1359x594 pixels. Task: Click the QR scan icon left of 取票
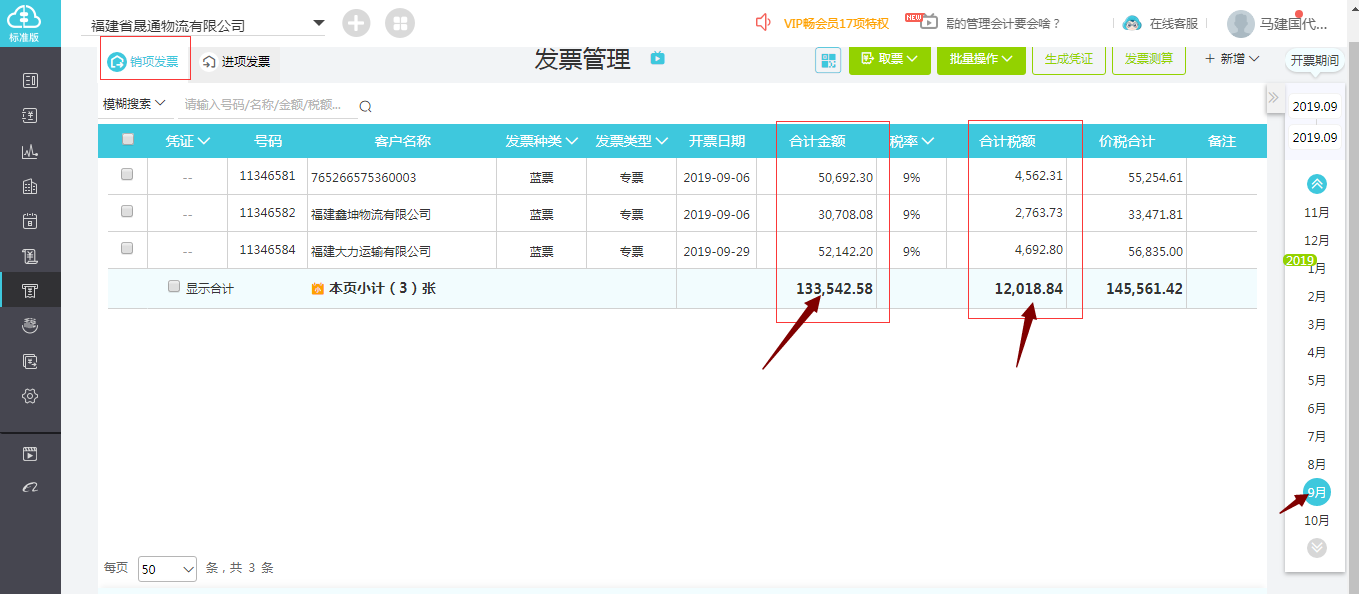coord(828,61)
